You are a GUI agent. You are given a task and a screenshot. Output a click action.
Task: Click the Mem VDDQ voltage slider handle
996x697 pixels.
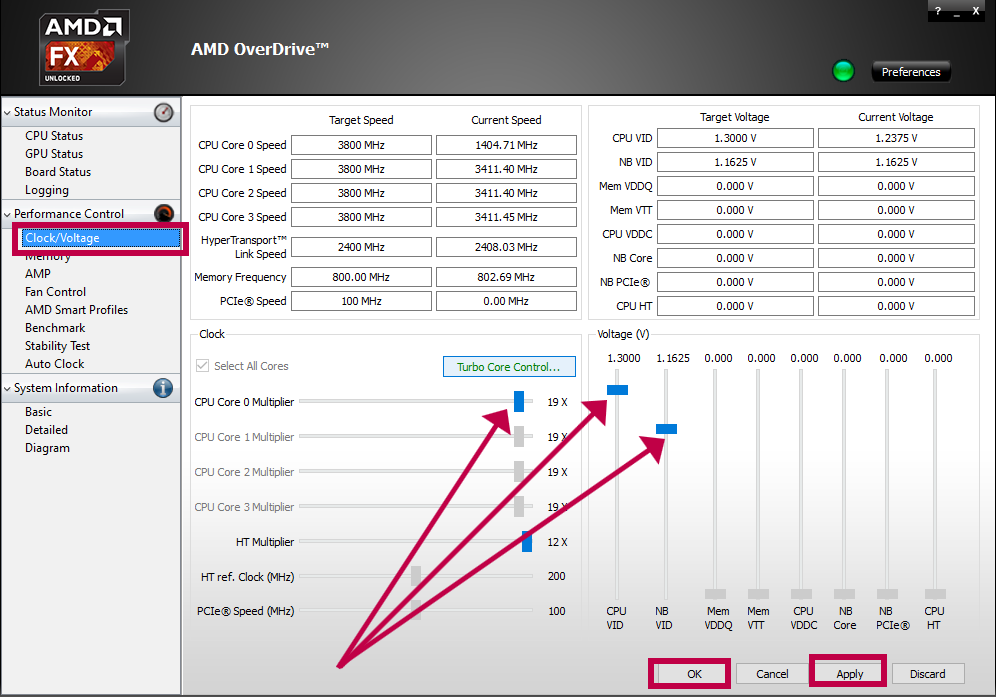coord(715,594)
